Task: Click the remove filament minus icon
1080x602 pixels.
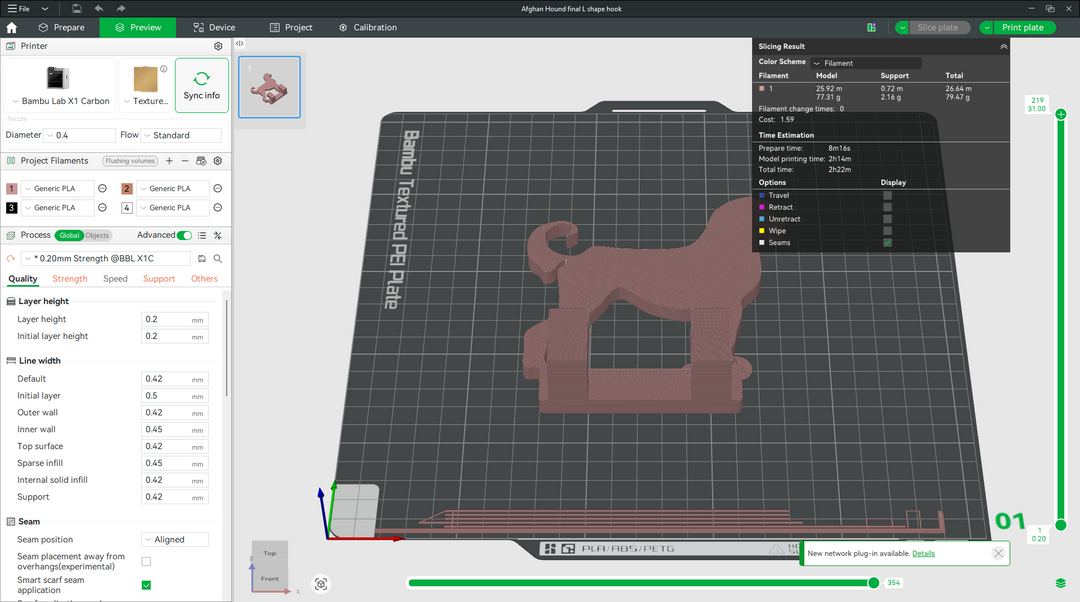Action: coord(185,161)
